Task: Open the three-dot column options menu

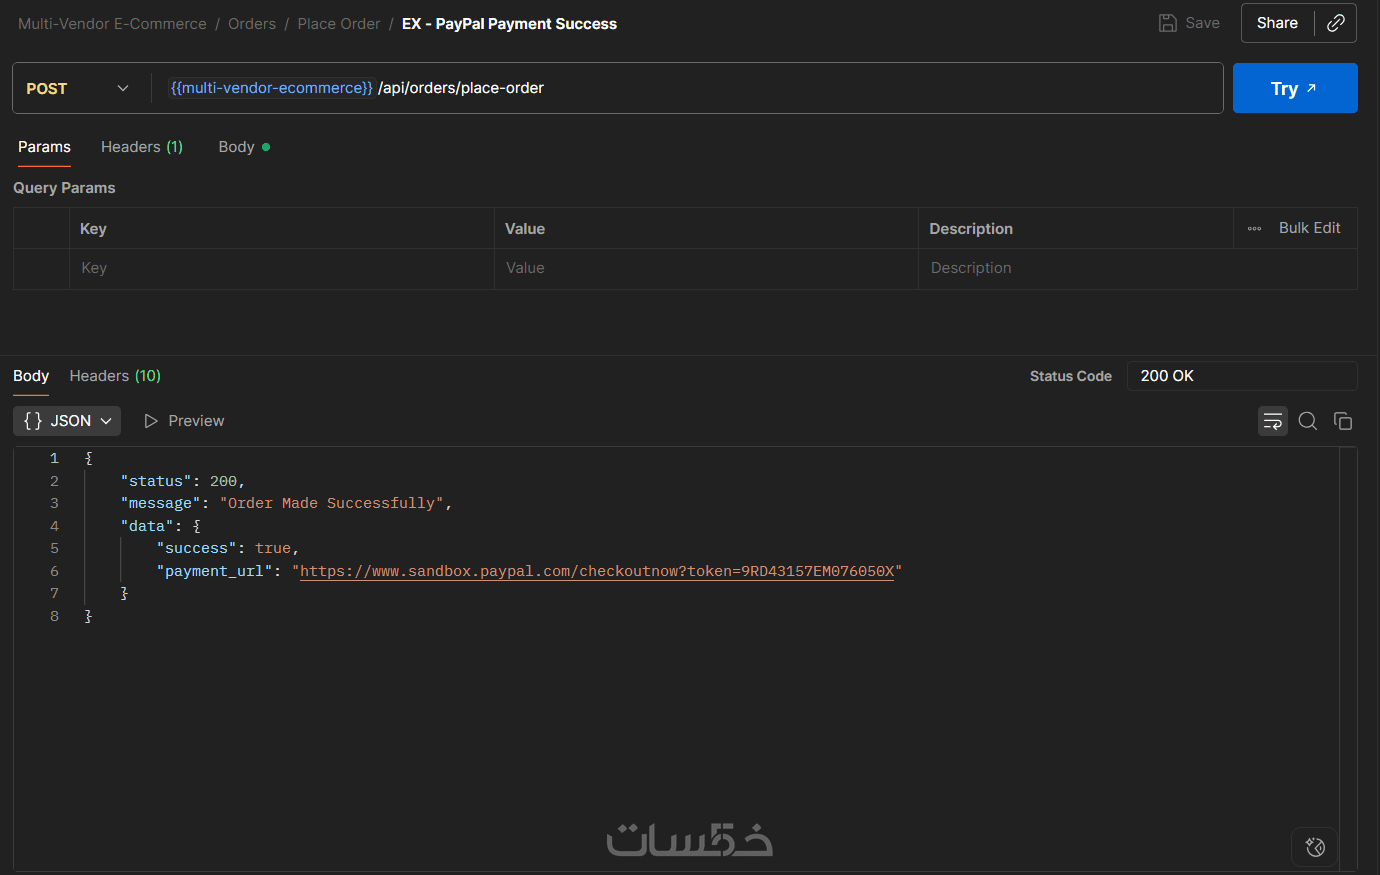Action: pyautogui.click(x=1254, y=228)
